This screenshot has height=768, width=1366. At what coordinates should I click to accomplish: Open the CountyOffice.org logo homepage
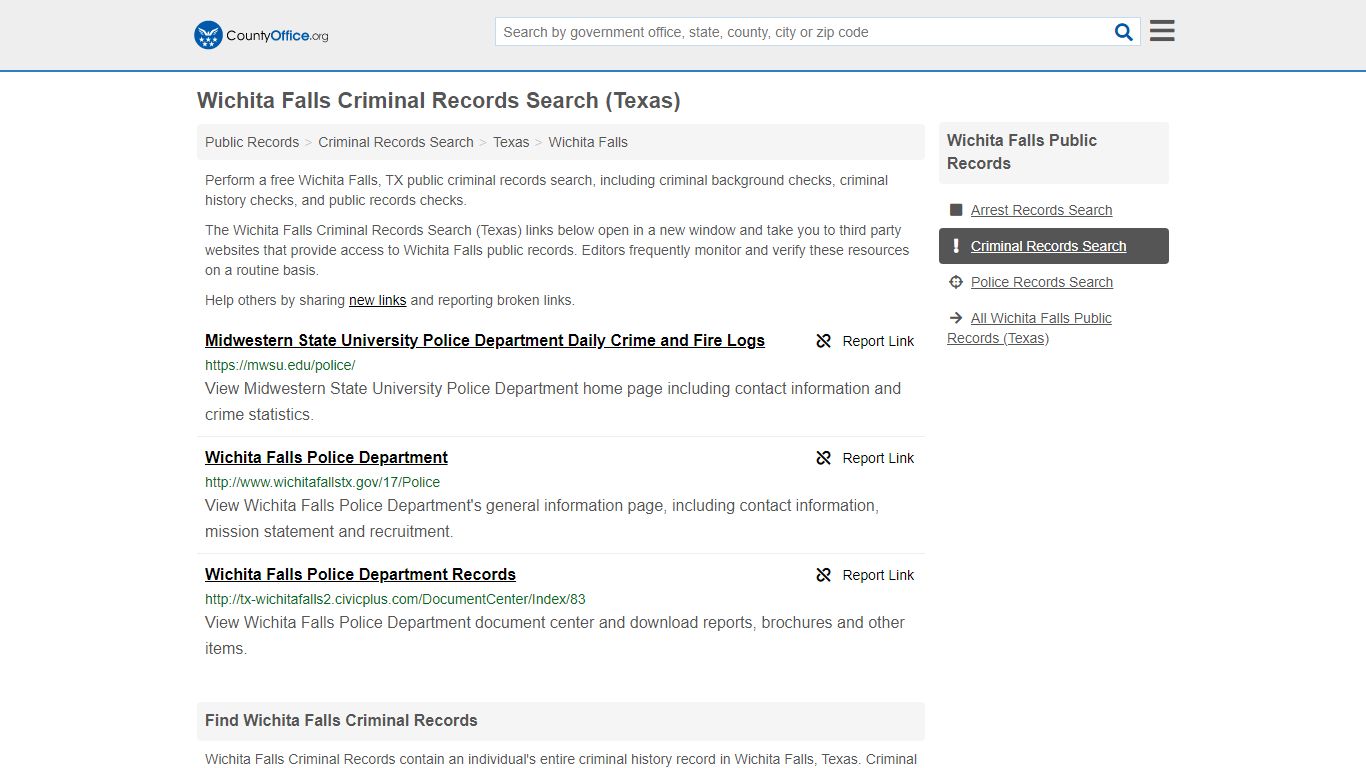(x=261, y=35)
